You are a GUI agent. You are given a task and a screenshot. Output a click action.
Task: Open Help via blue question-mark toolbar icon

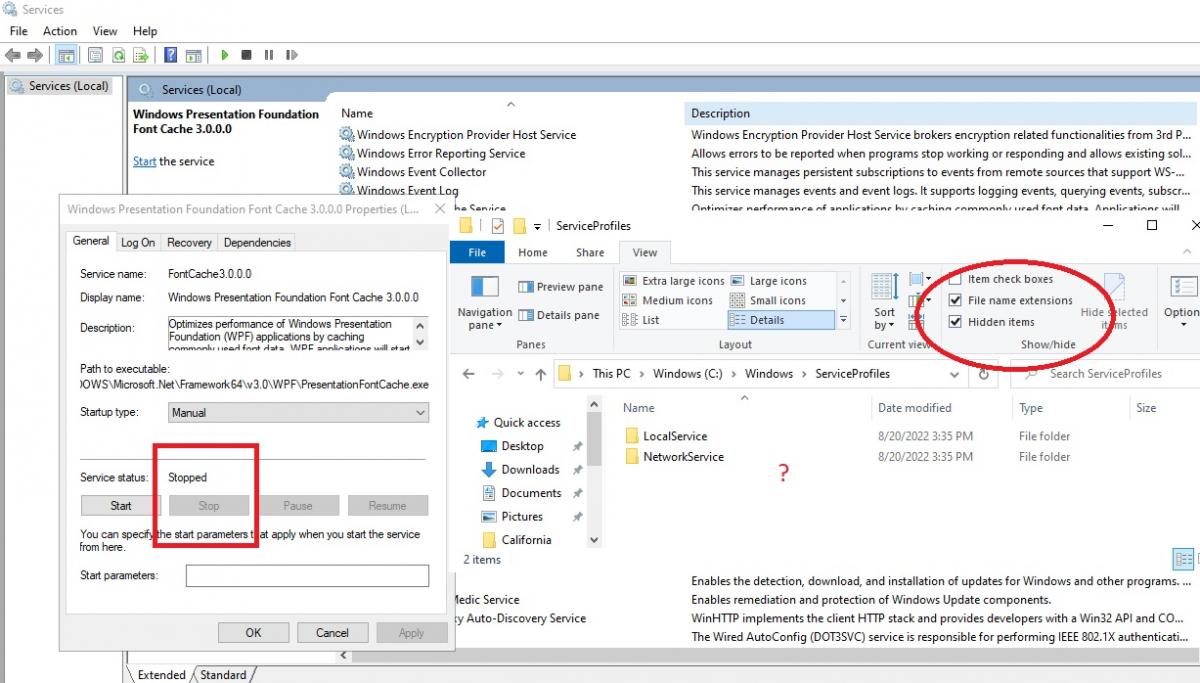[171, 55]
